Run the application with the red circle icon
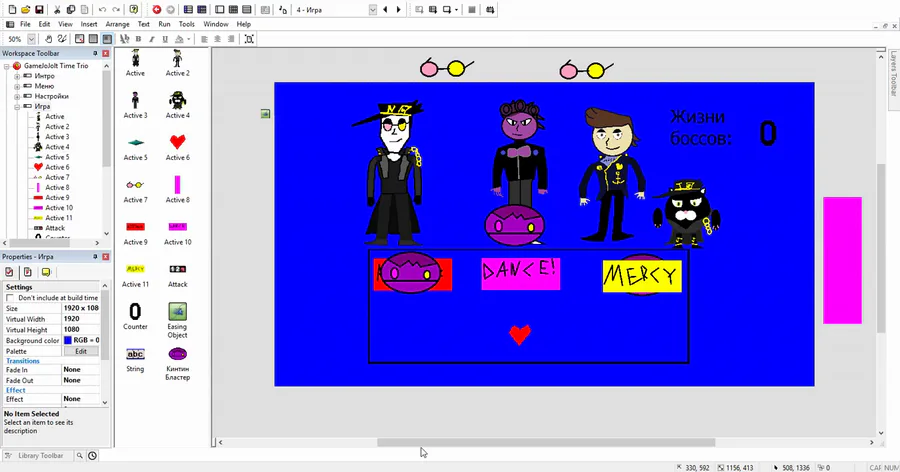The height and width of the screenshot is (472, 900). coord(157,10)
